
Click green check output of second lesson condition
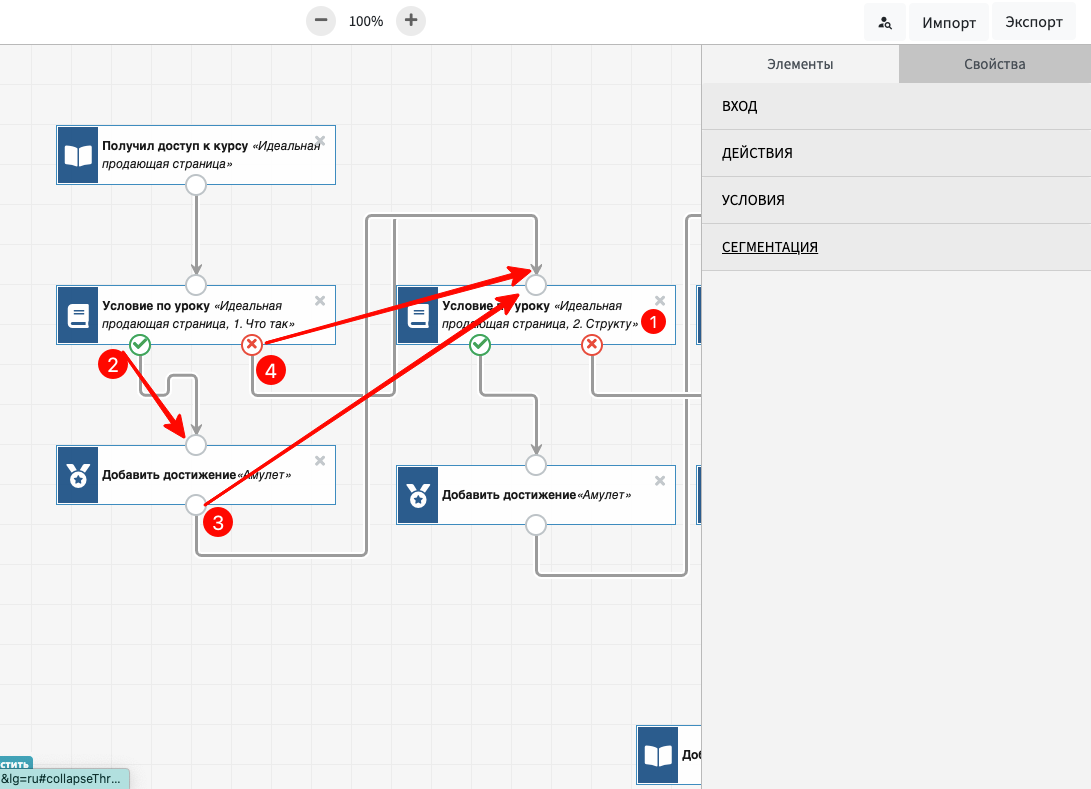pos(480,345)
